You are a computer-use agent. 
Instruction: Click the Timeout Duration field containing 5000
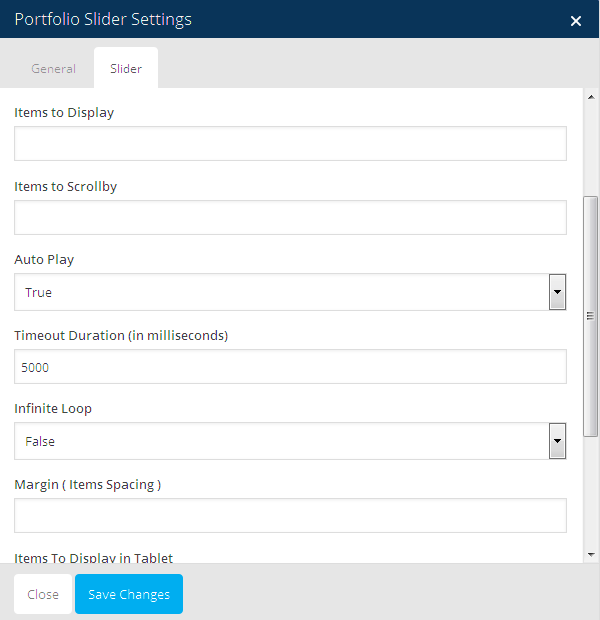pos(290,367)
